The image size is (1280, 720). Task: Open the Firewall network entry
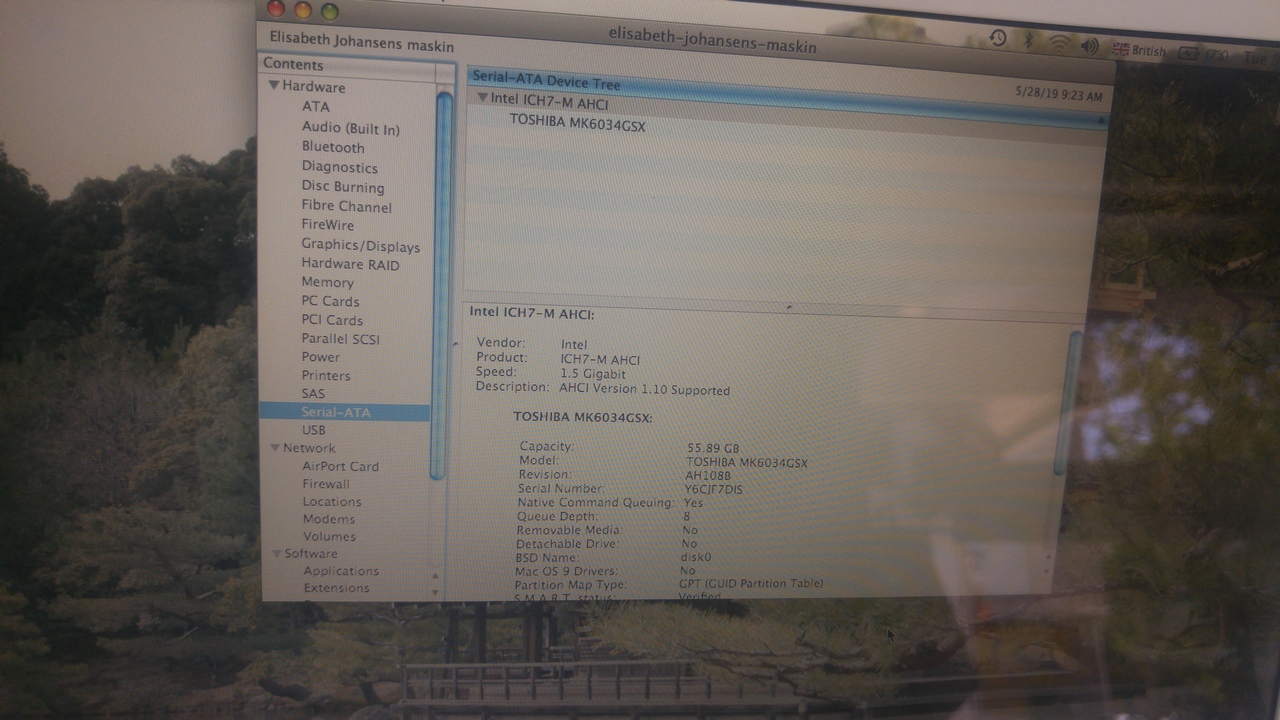(326, 484)
